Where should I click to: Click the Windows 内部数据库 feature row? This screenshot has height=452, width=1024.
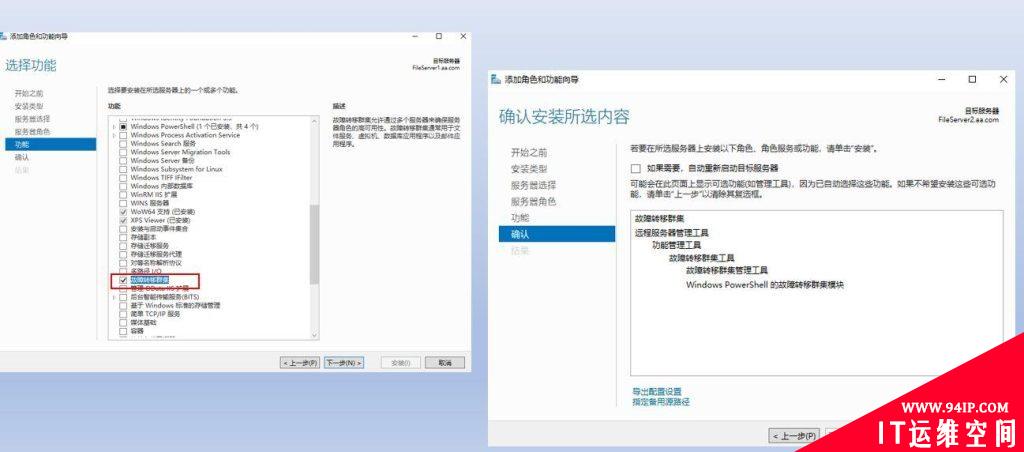161,186
